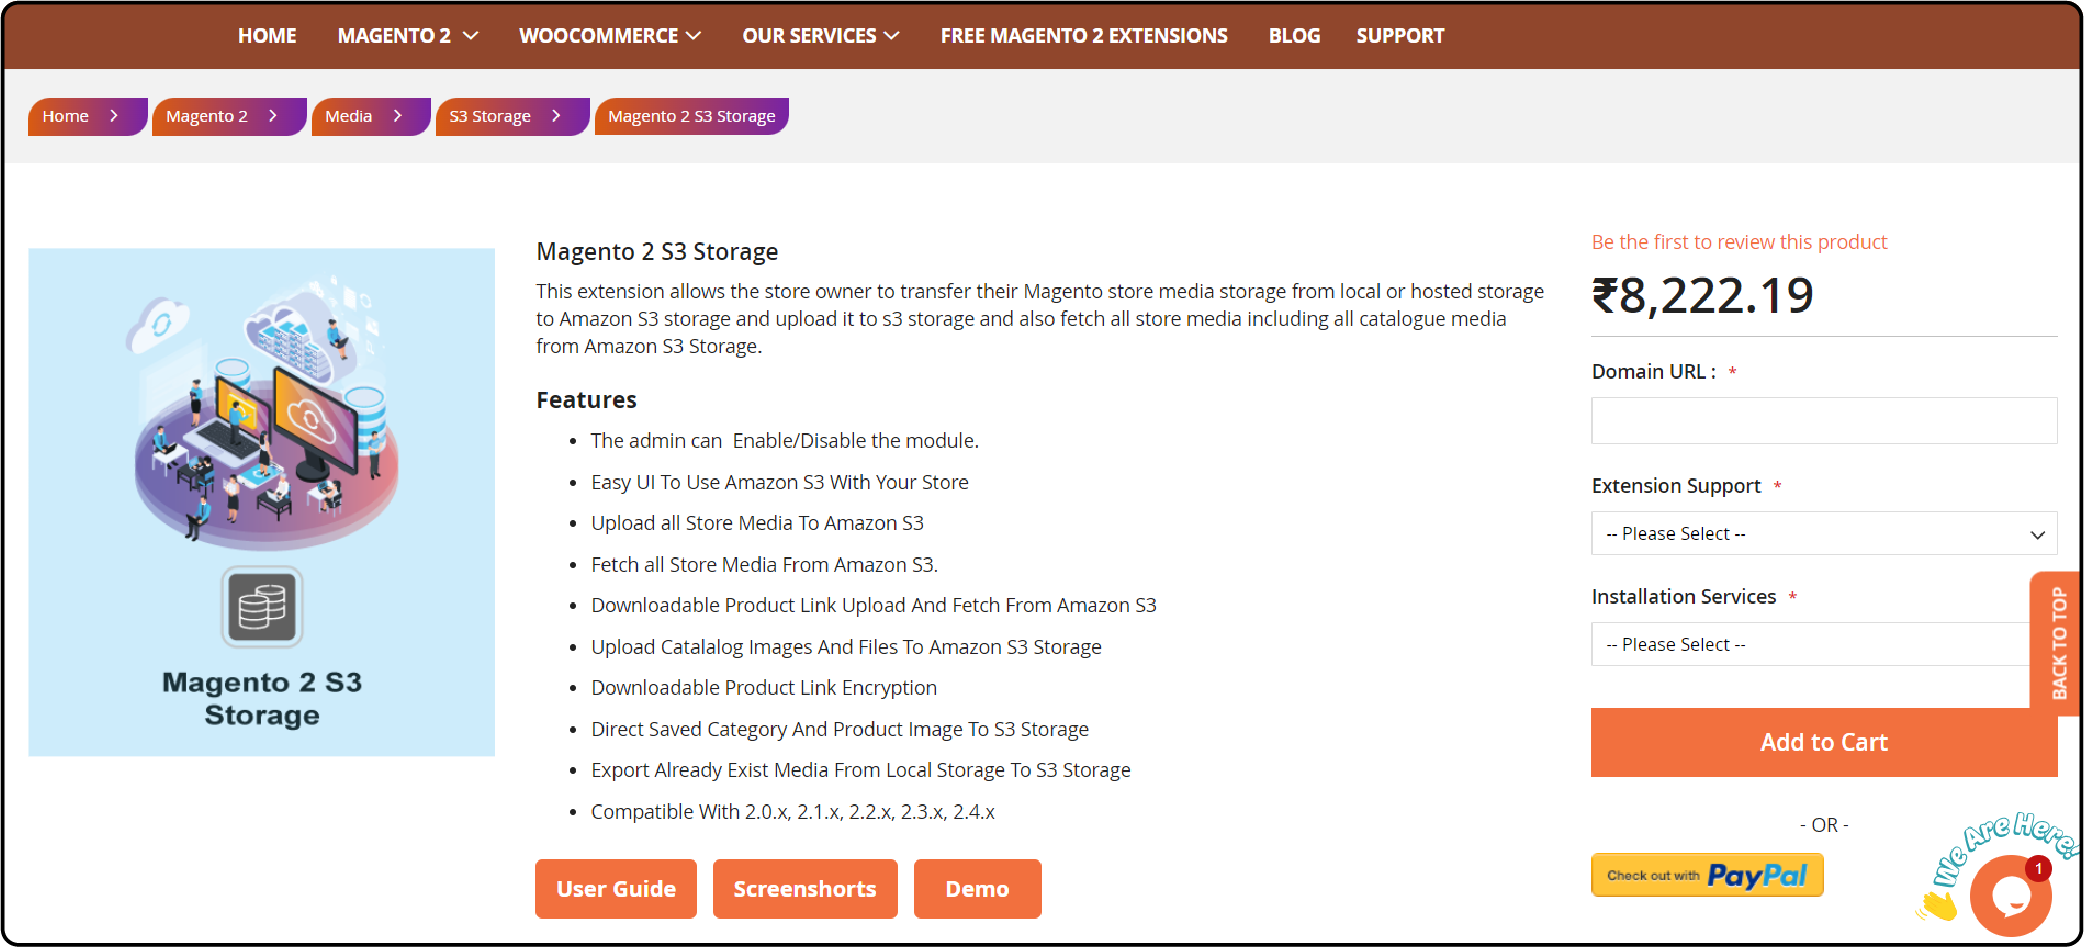Open the SUPPORT menu item
2084x947 pixels.
coord(1400,36)
